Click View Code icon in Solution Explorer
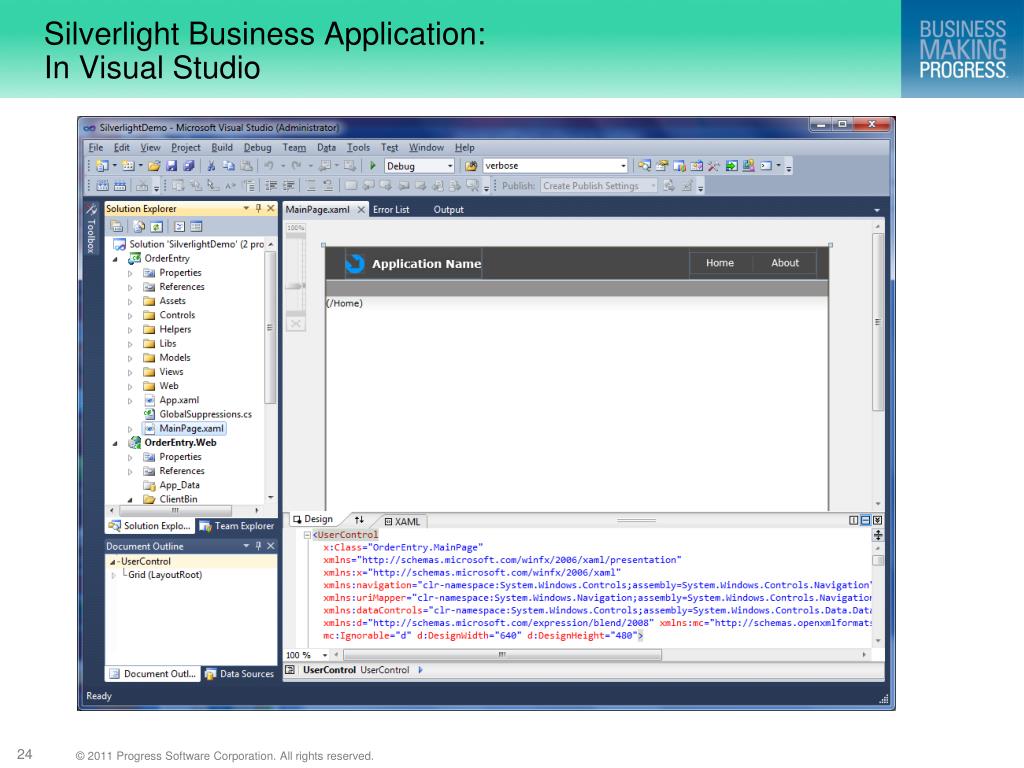Viewport: 1024px width, 768px height. [179, 227]
